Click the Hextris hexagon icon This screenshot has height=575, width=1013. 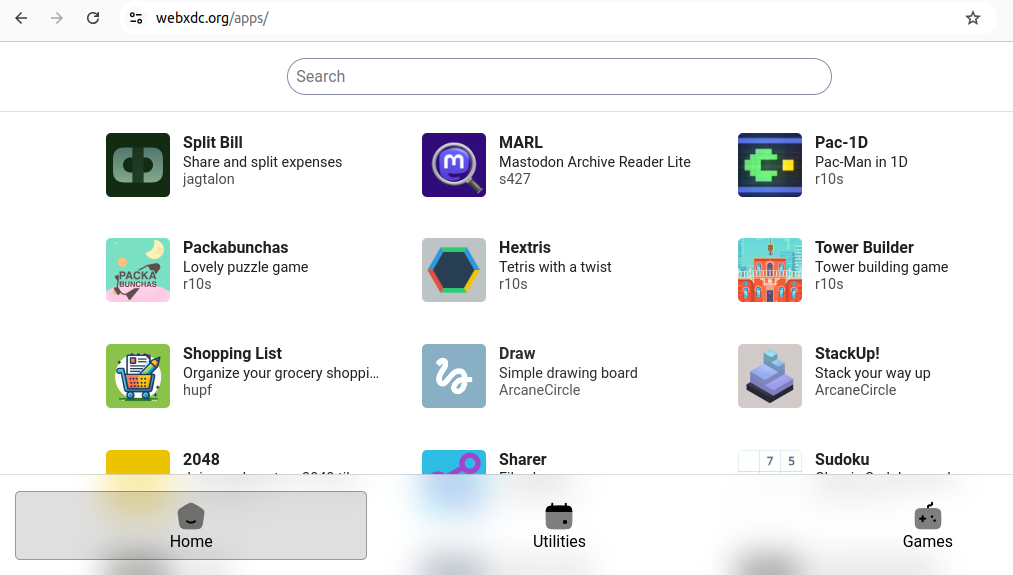point(454,270)
